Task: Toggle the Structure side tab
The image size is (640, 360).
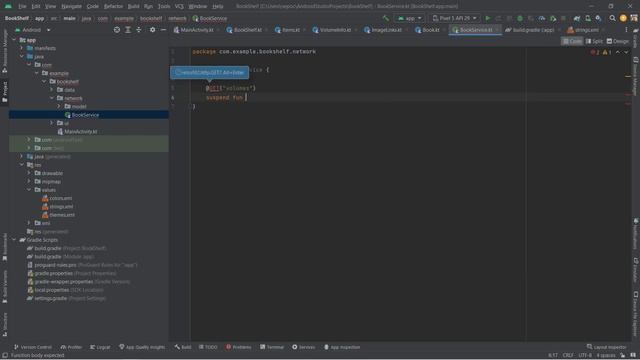Action: pyautogui.click(x=4, y=324)
